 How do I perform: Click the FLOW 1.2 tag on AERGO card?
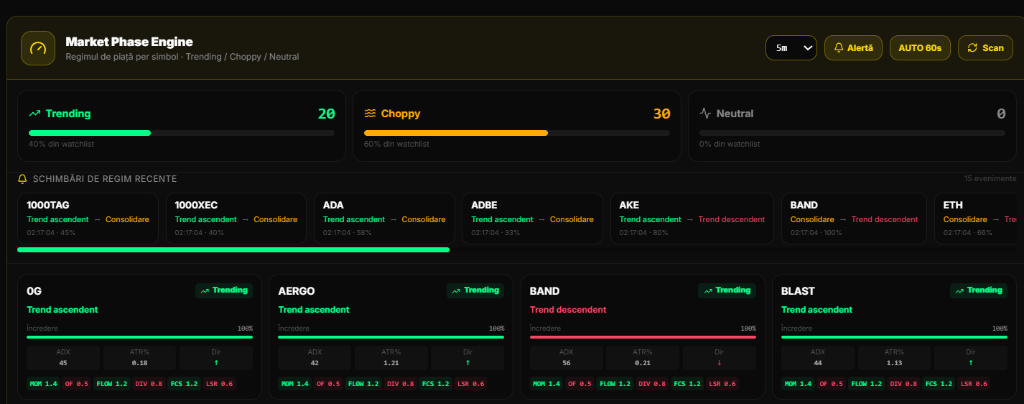[363, 384]
